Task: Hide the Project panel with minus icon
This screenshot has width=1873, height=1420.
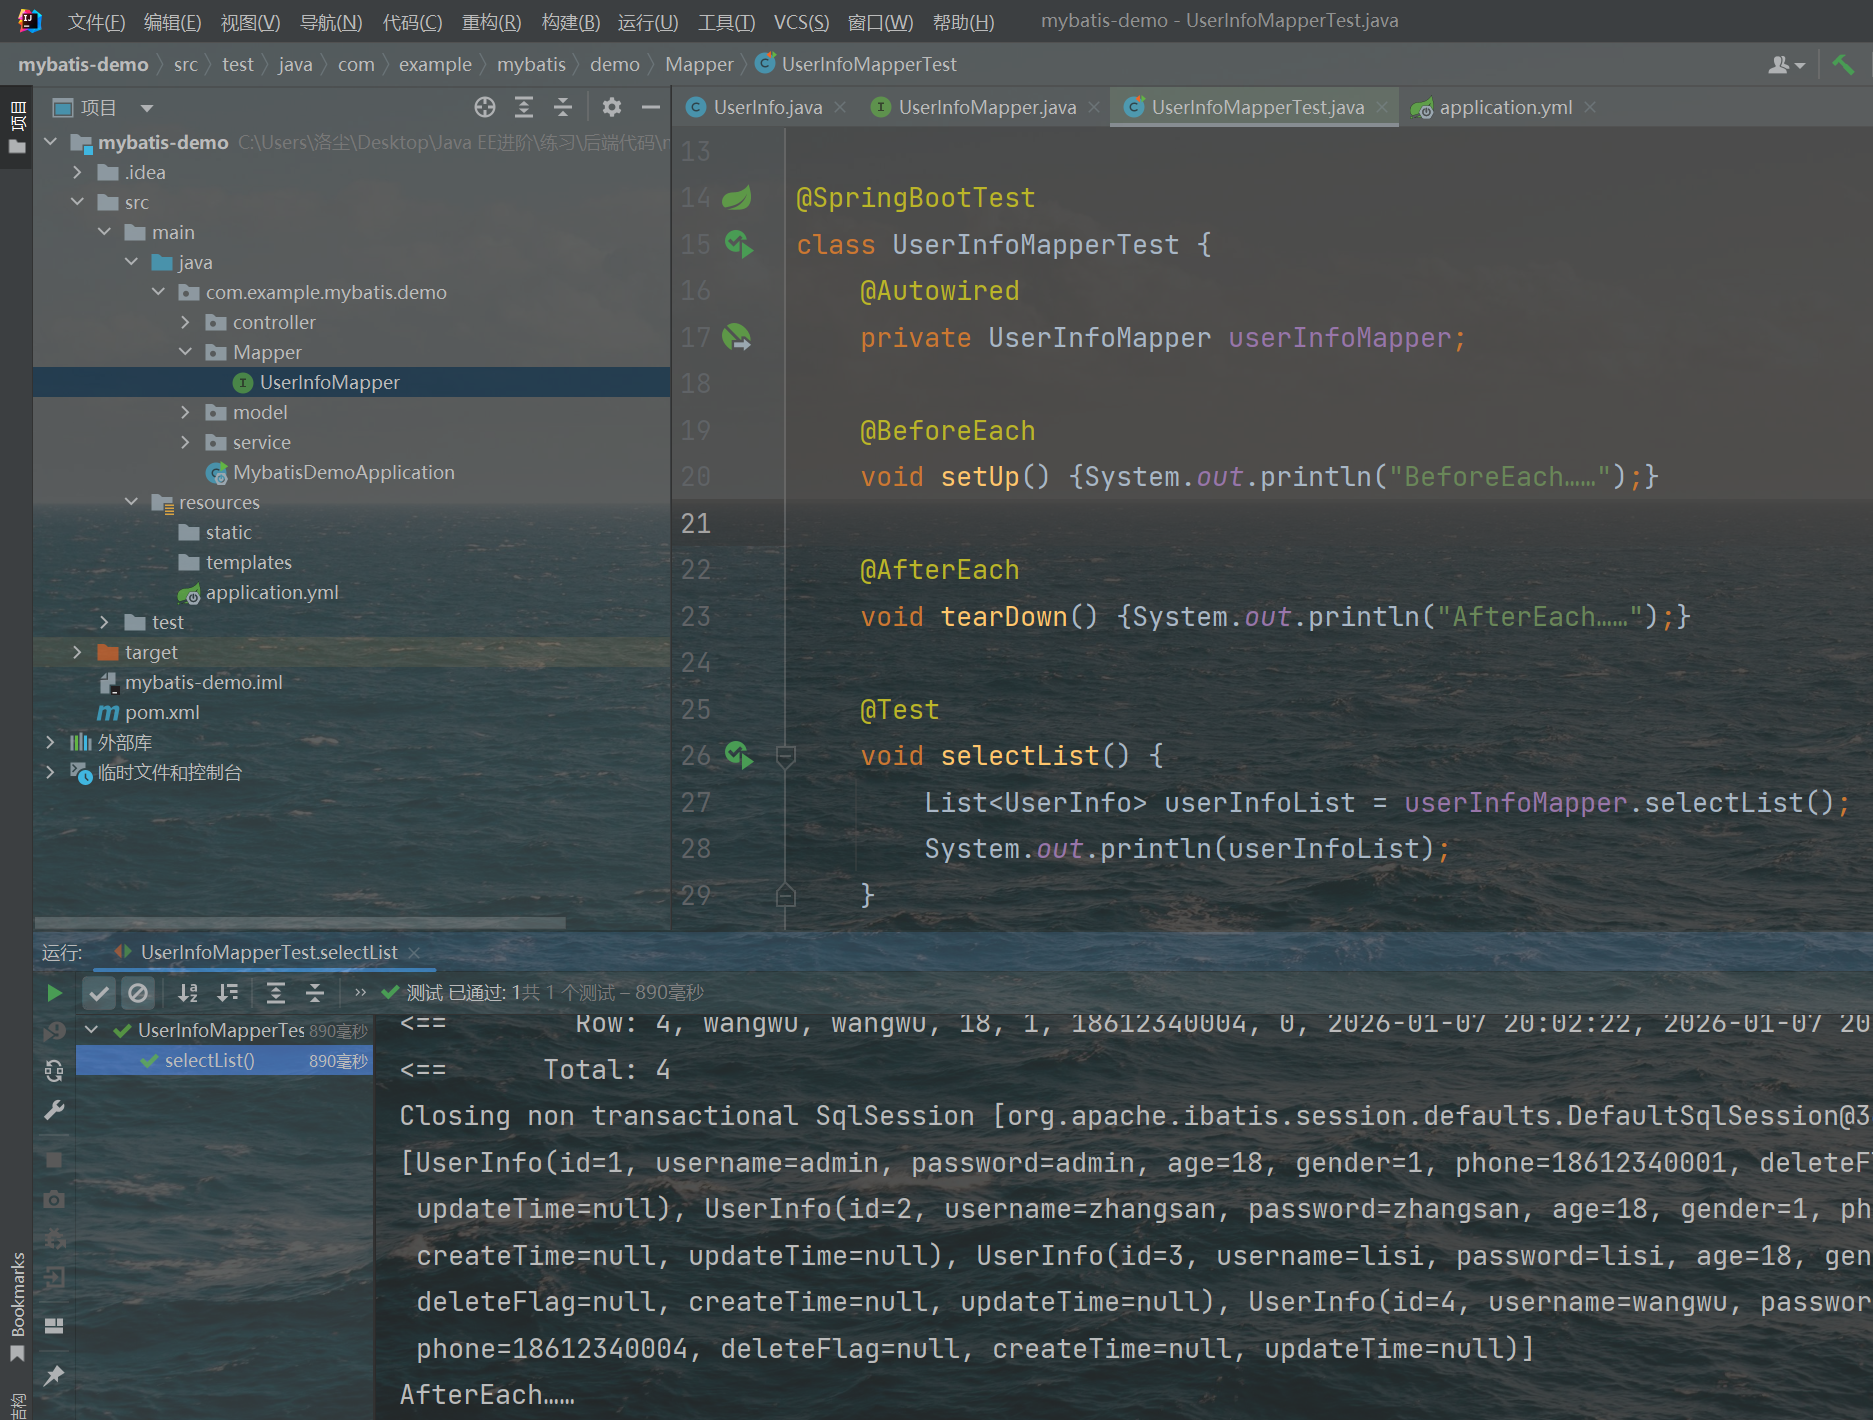Action: click(651, 107)
